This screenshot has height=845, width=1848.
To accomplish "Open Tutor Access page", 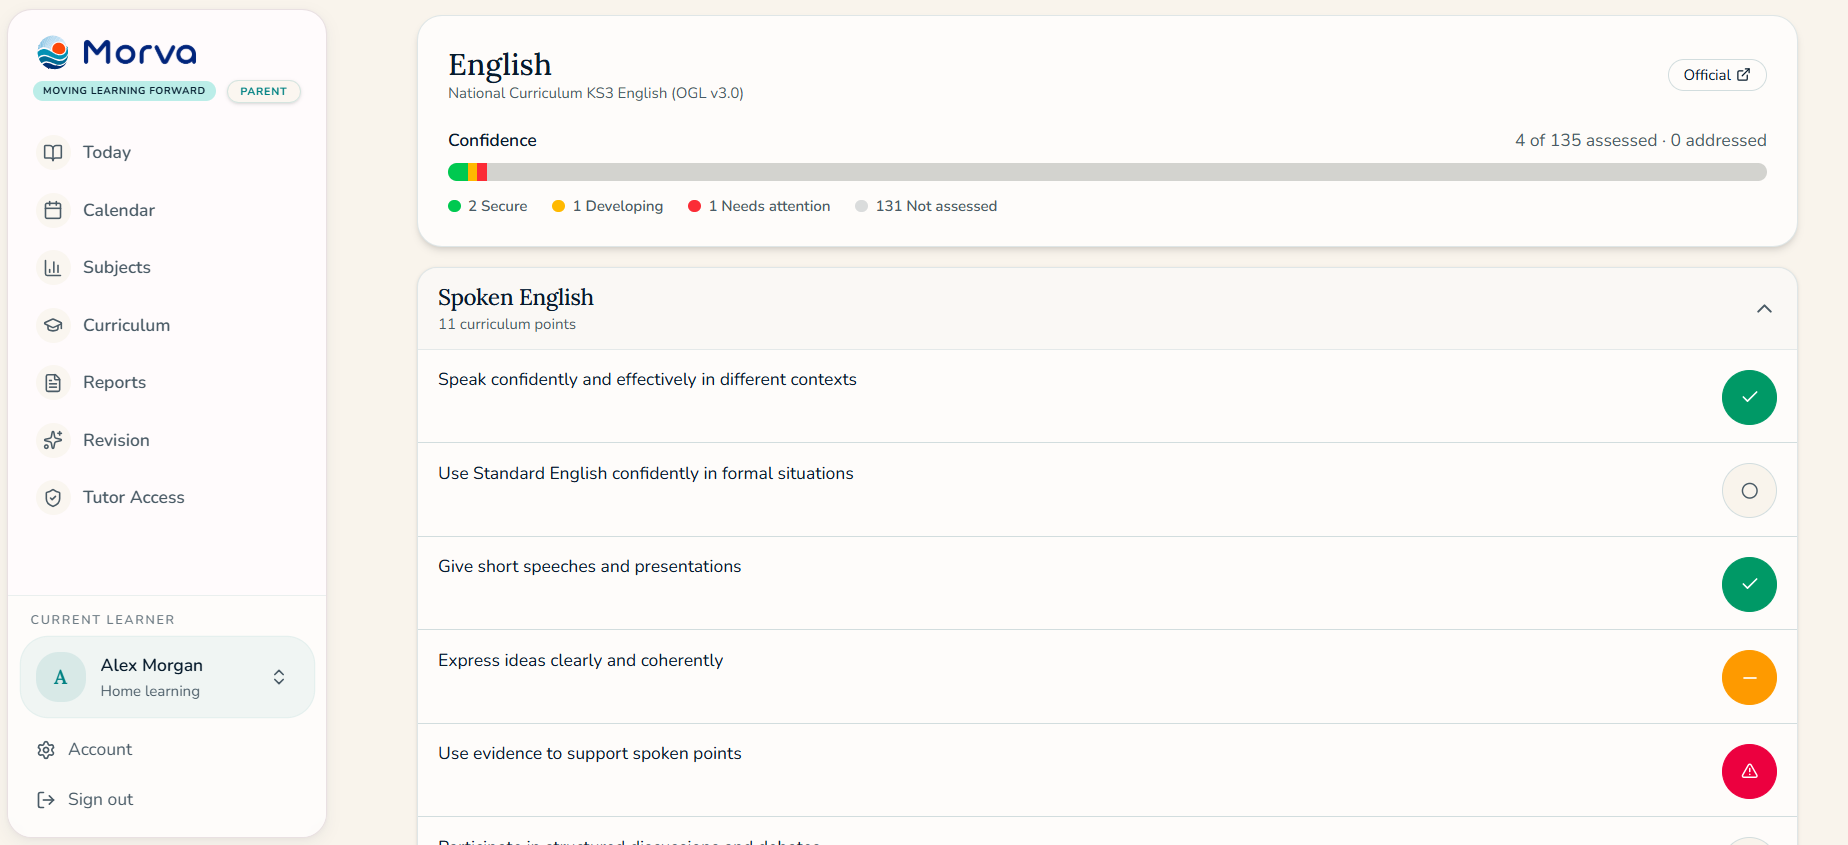I will tap(134, 497).
